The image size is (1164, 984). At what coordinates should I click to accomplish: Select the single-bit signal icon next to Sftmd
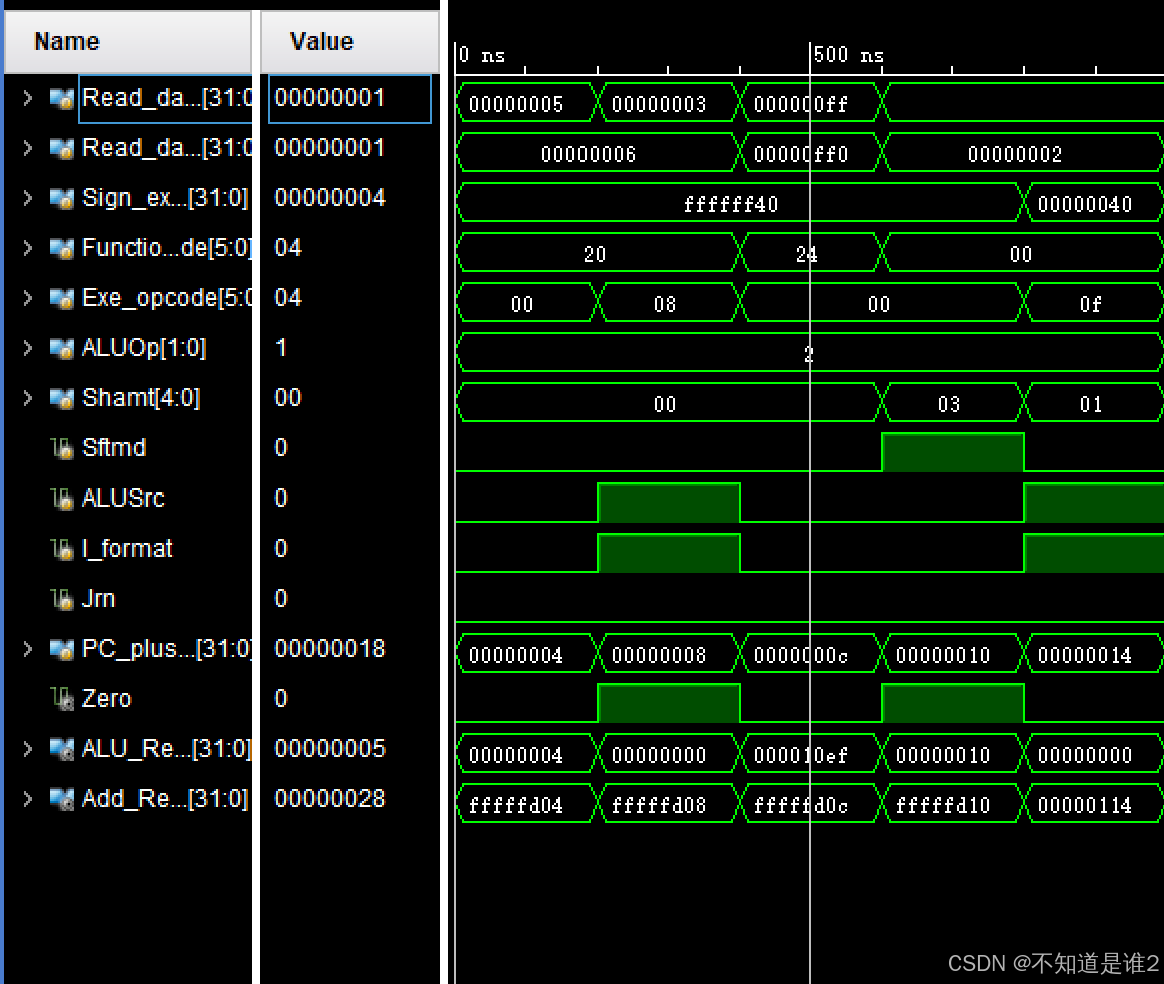[x=60, y=448]
